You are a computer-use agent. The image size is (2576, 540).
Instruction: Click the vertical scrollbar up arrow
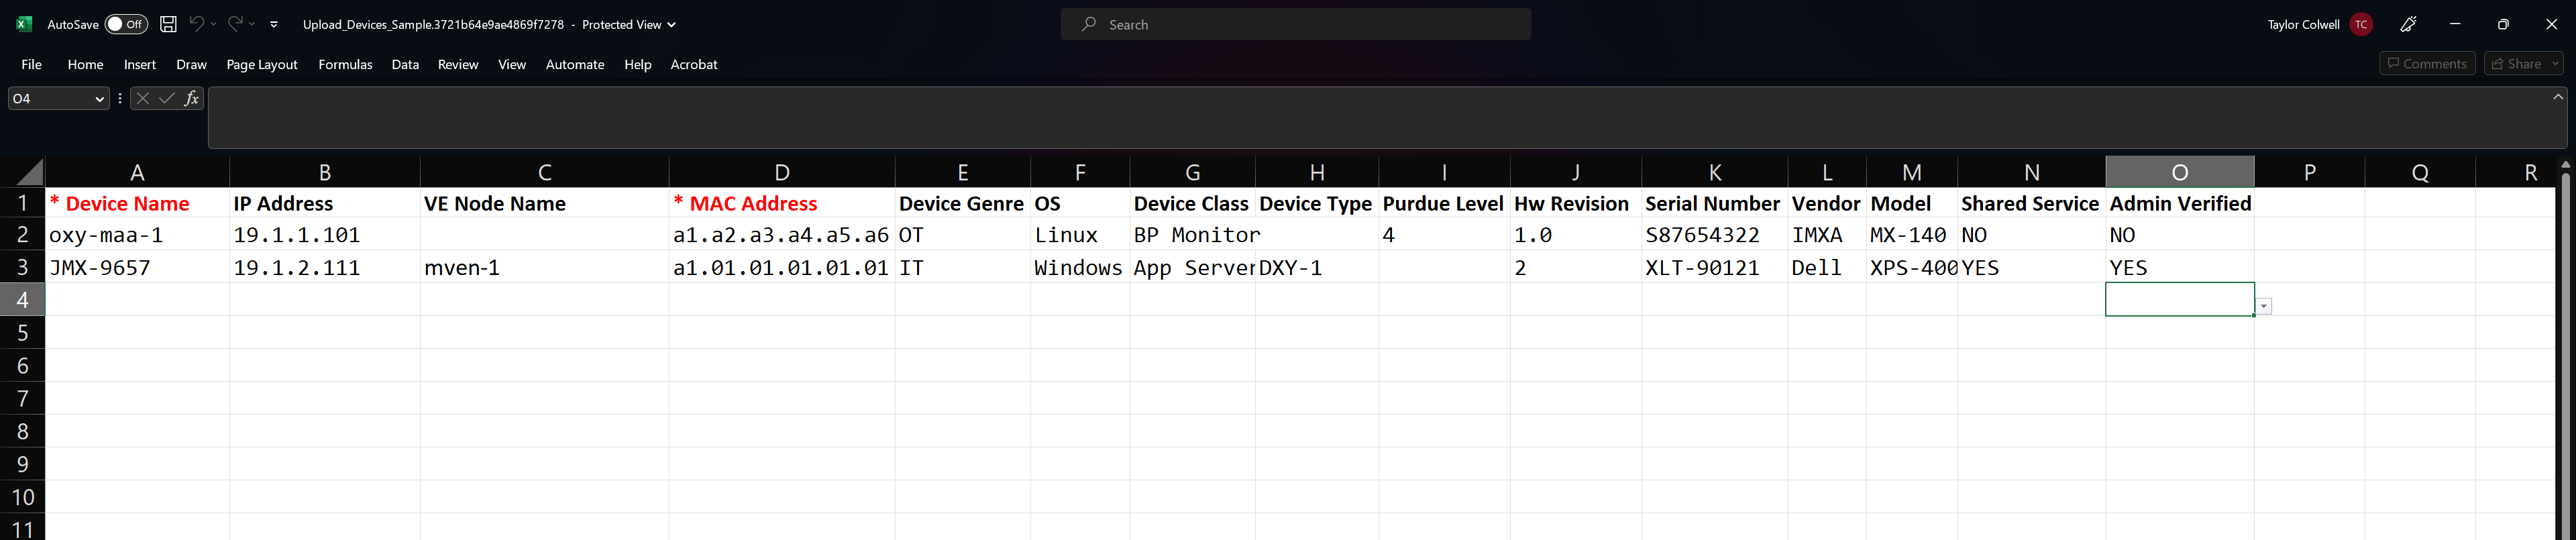click(2566, 164)
